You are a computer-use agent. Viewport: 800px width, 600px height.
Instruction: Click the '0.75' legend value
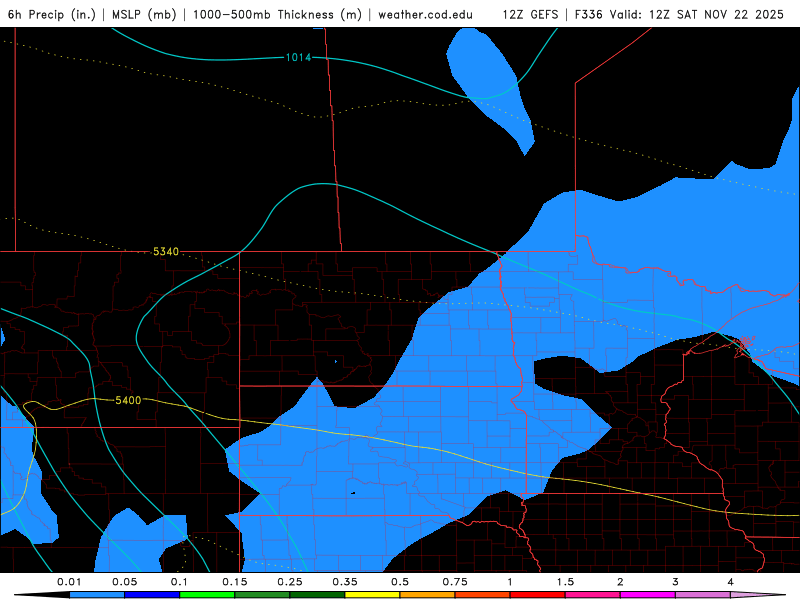[x=455, y=582]
